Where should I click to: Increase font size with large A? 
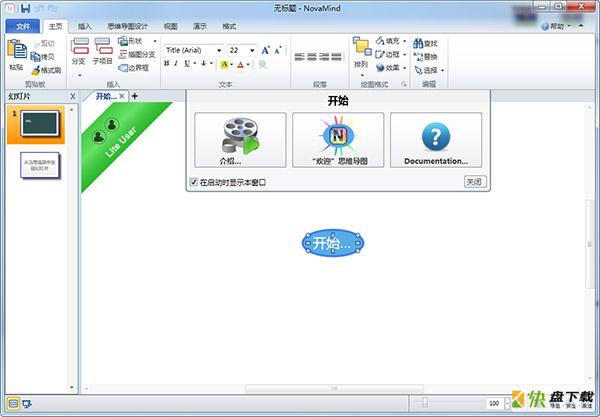(266, 50)
